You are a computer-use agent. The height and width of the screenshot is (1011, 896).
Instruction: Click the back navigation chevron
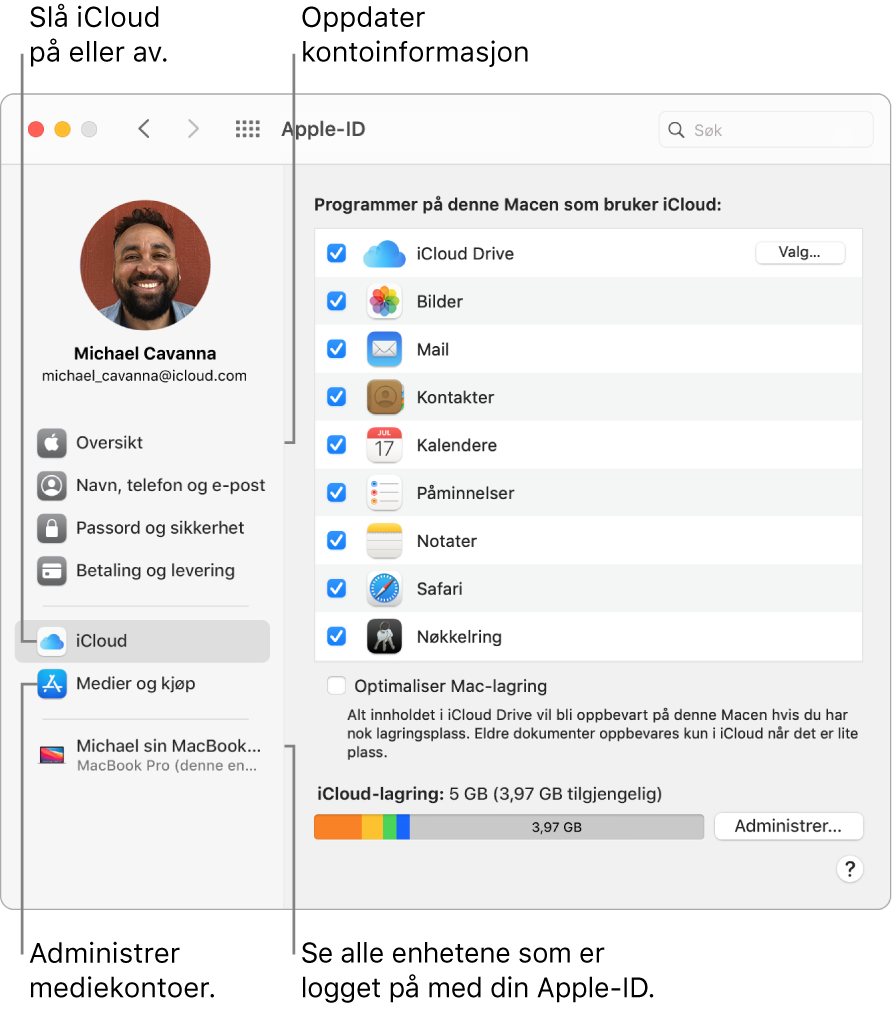pyautogui.click(x=143, y=129)
